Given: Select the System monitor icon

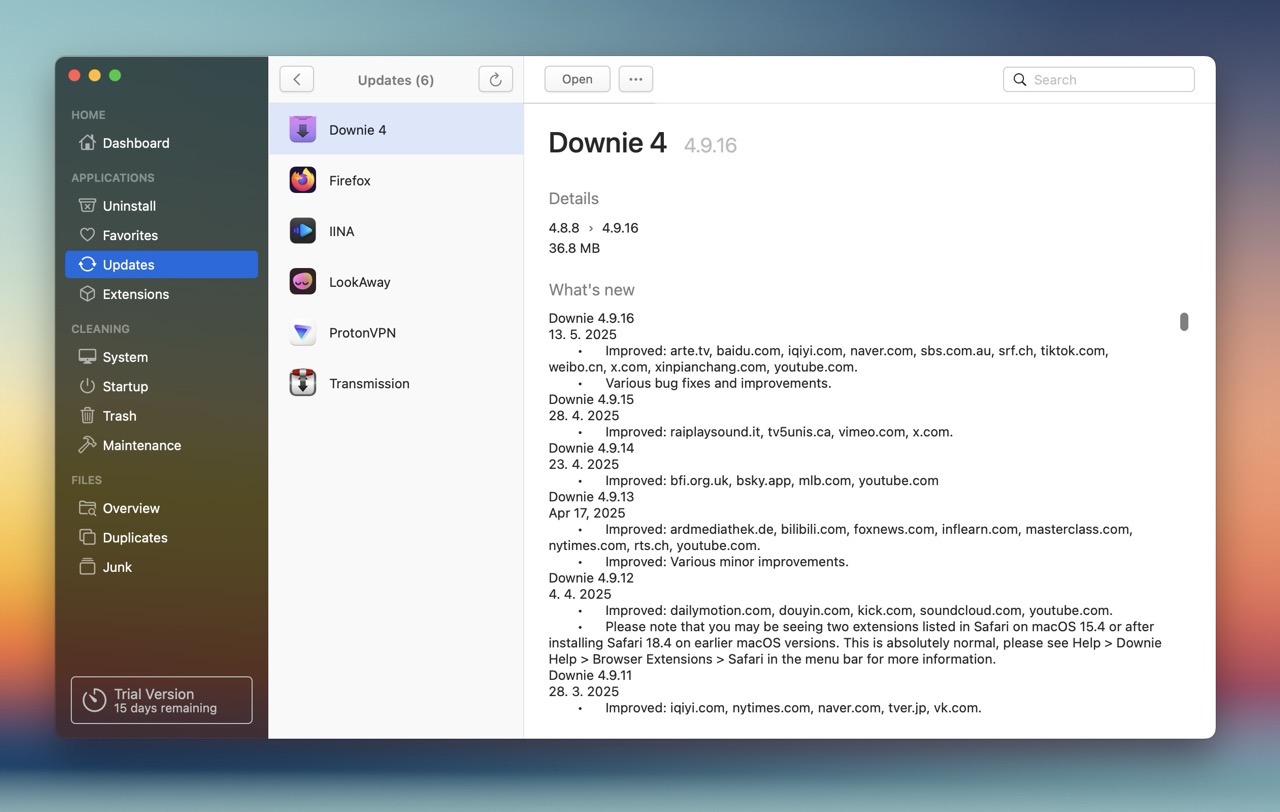Looking at the screenshot, I should [88, 357].
